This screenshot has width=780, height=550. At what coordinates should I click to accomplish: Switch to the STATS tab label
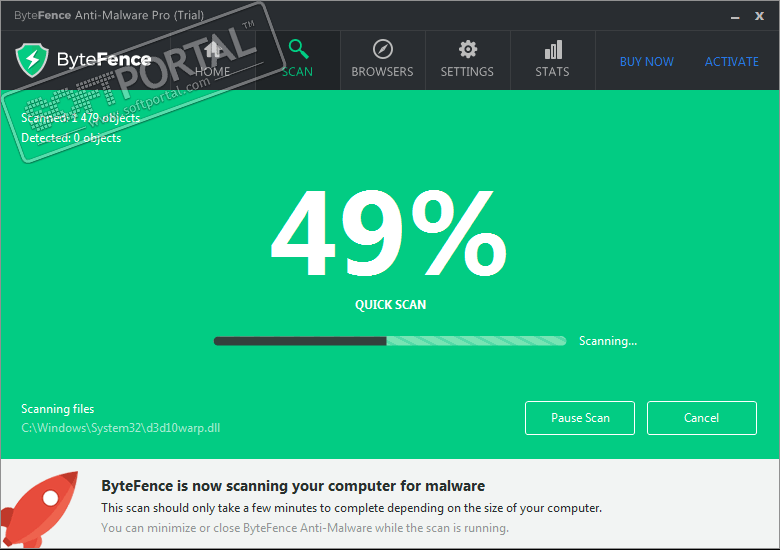pyautogui.click(x=552, y=72)
